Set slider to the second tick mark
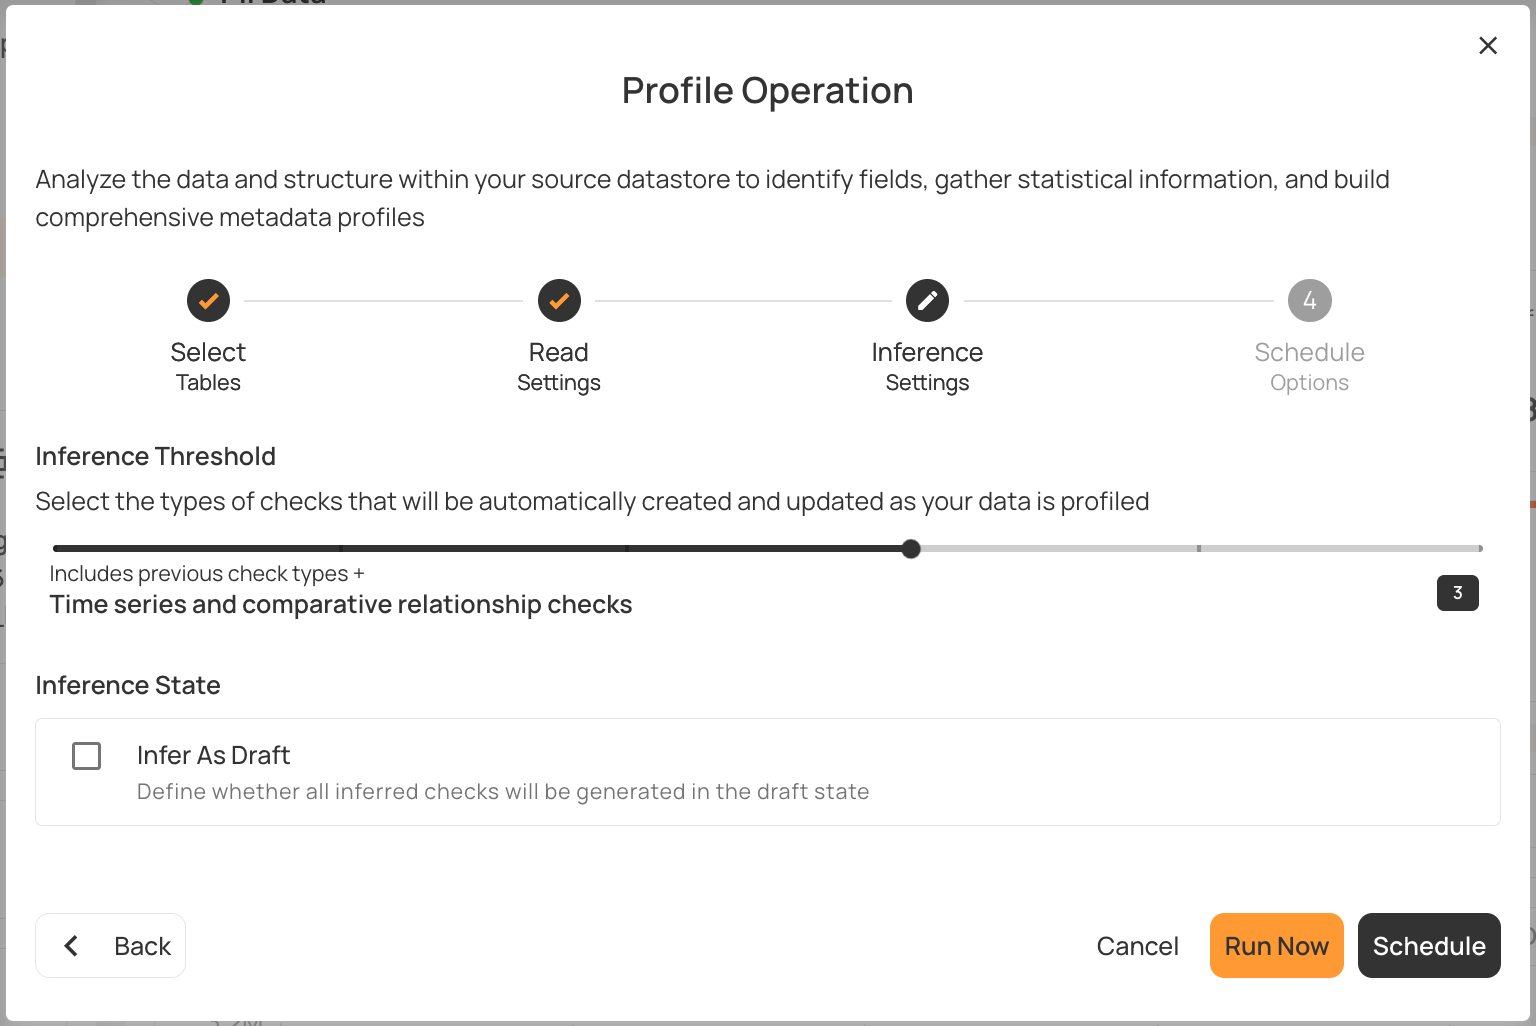 pyautogui.click(x=627, y=548)
